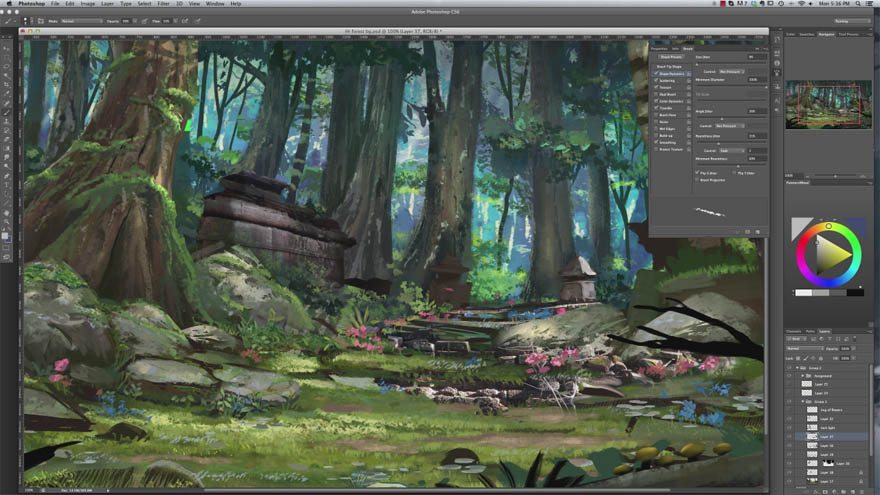The image size is (880, 495).
Task: Select the Clone Stamp tool
Action: pyautogui.click(x=7, y=121)
